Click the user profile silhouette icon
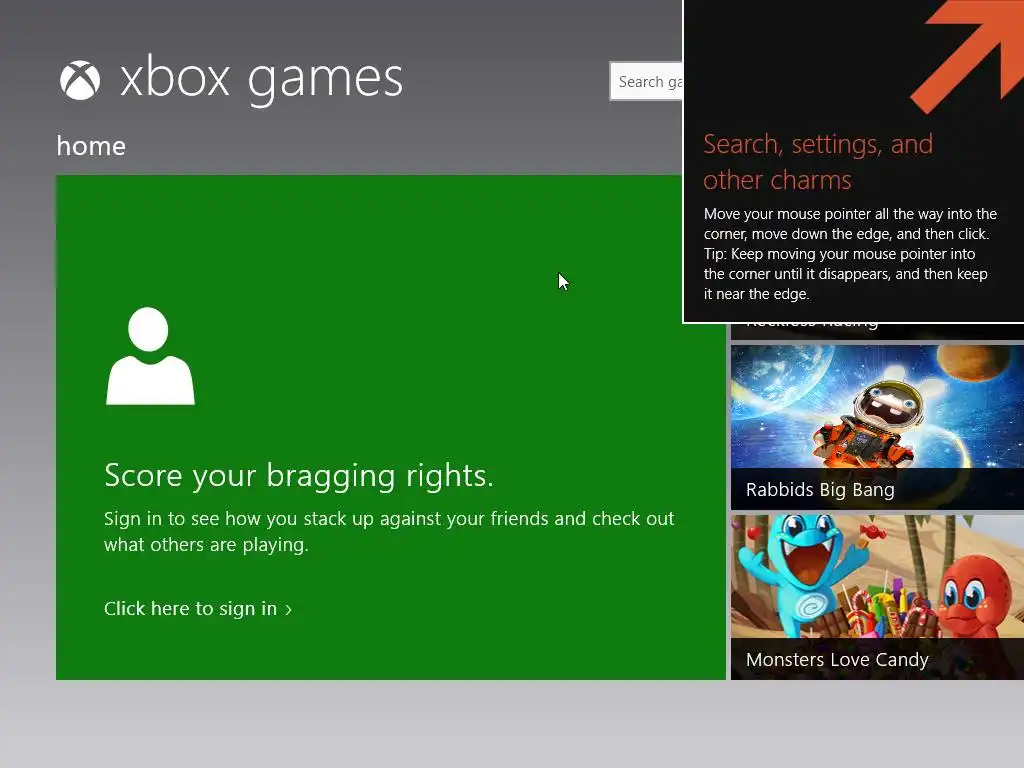Screen dimensions: 1024x768 click(150, 356)
